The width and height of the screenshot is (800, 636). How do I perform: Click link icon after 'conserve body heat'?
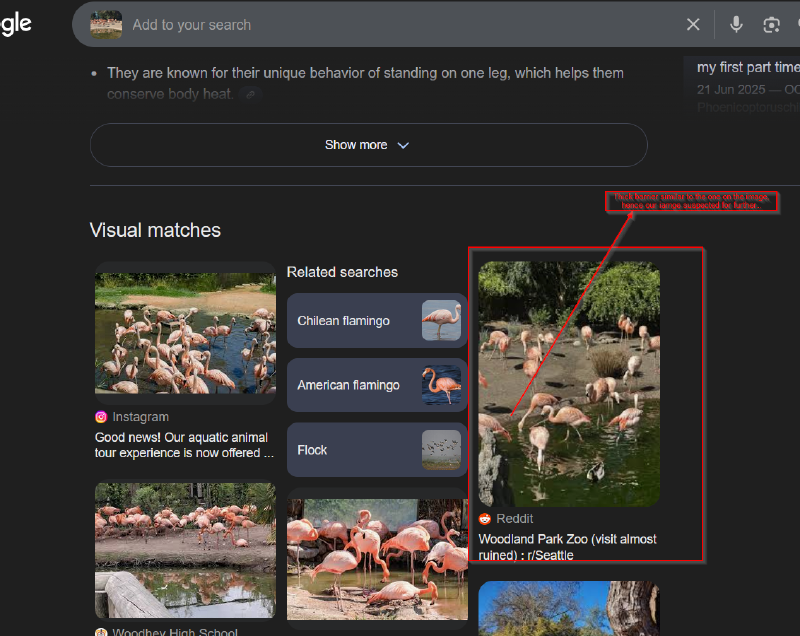click(x=252, y=95)
